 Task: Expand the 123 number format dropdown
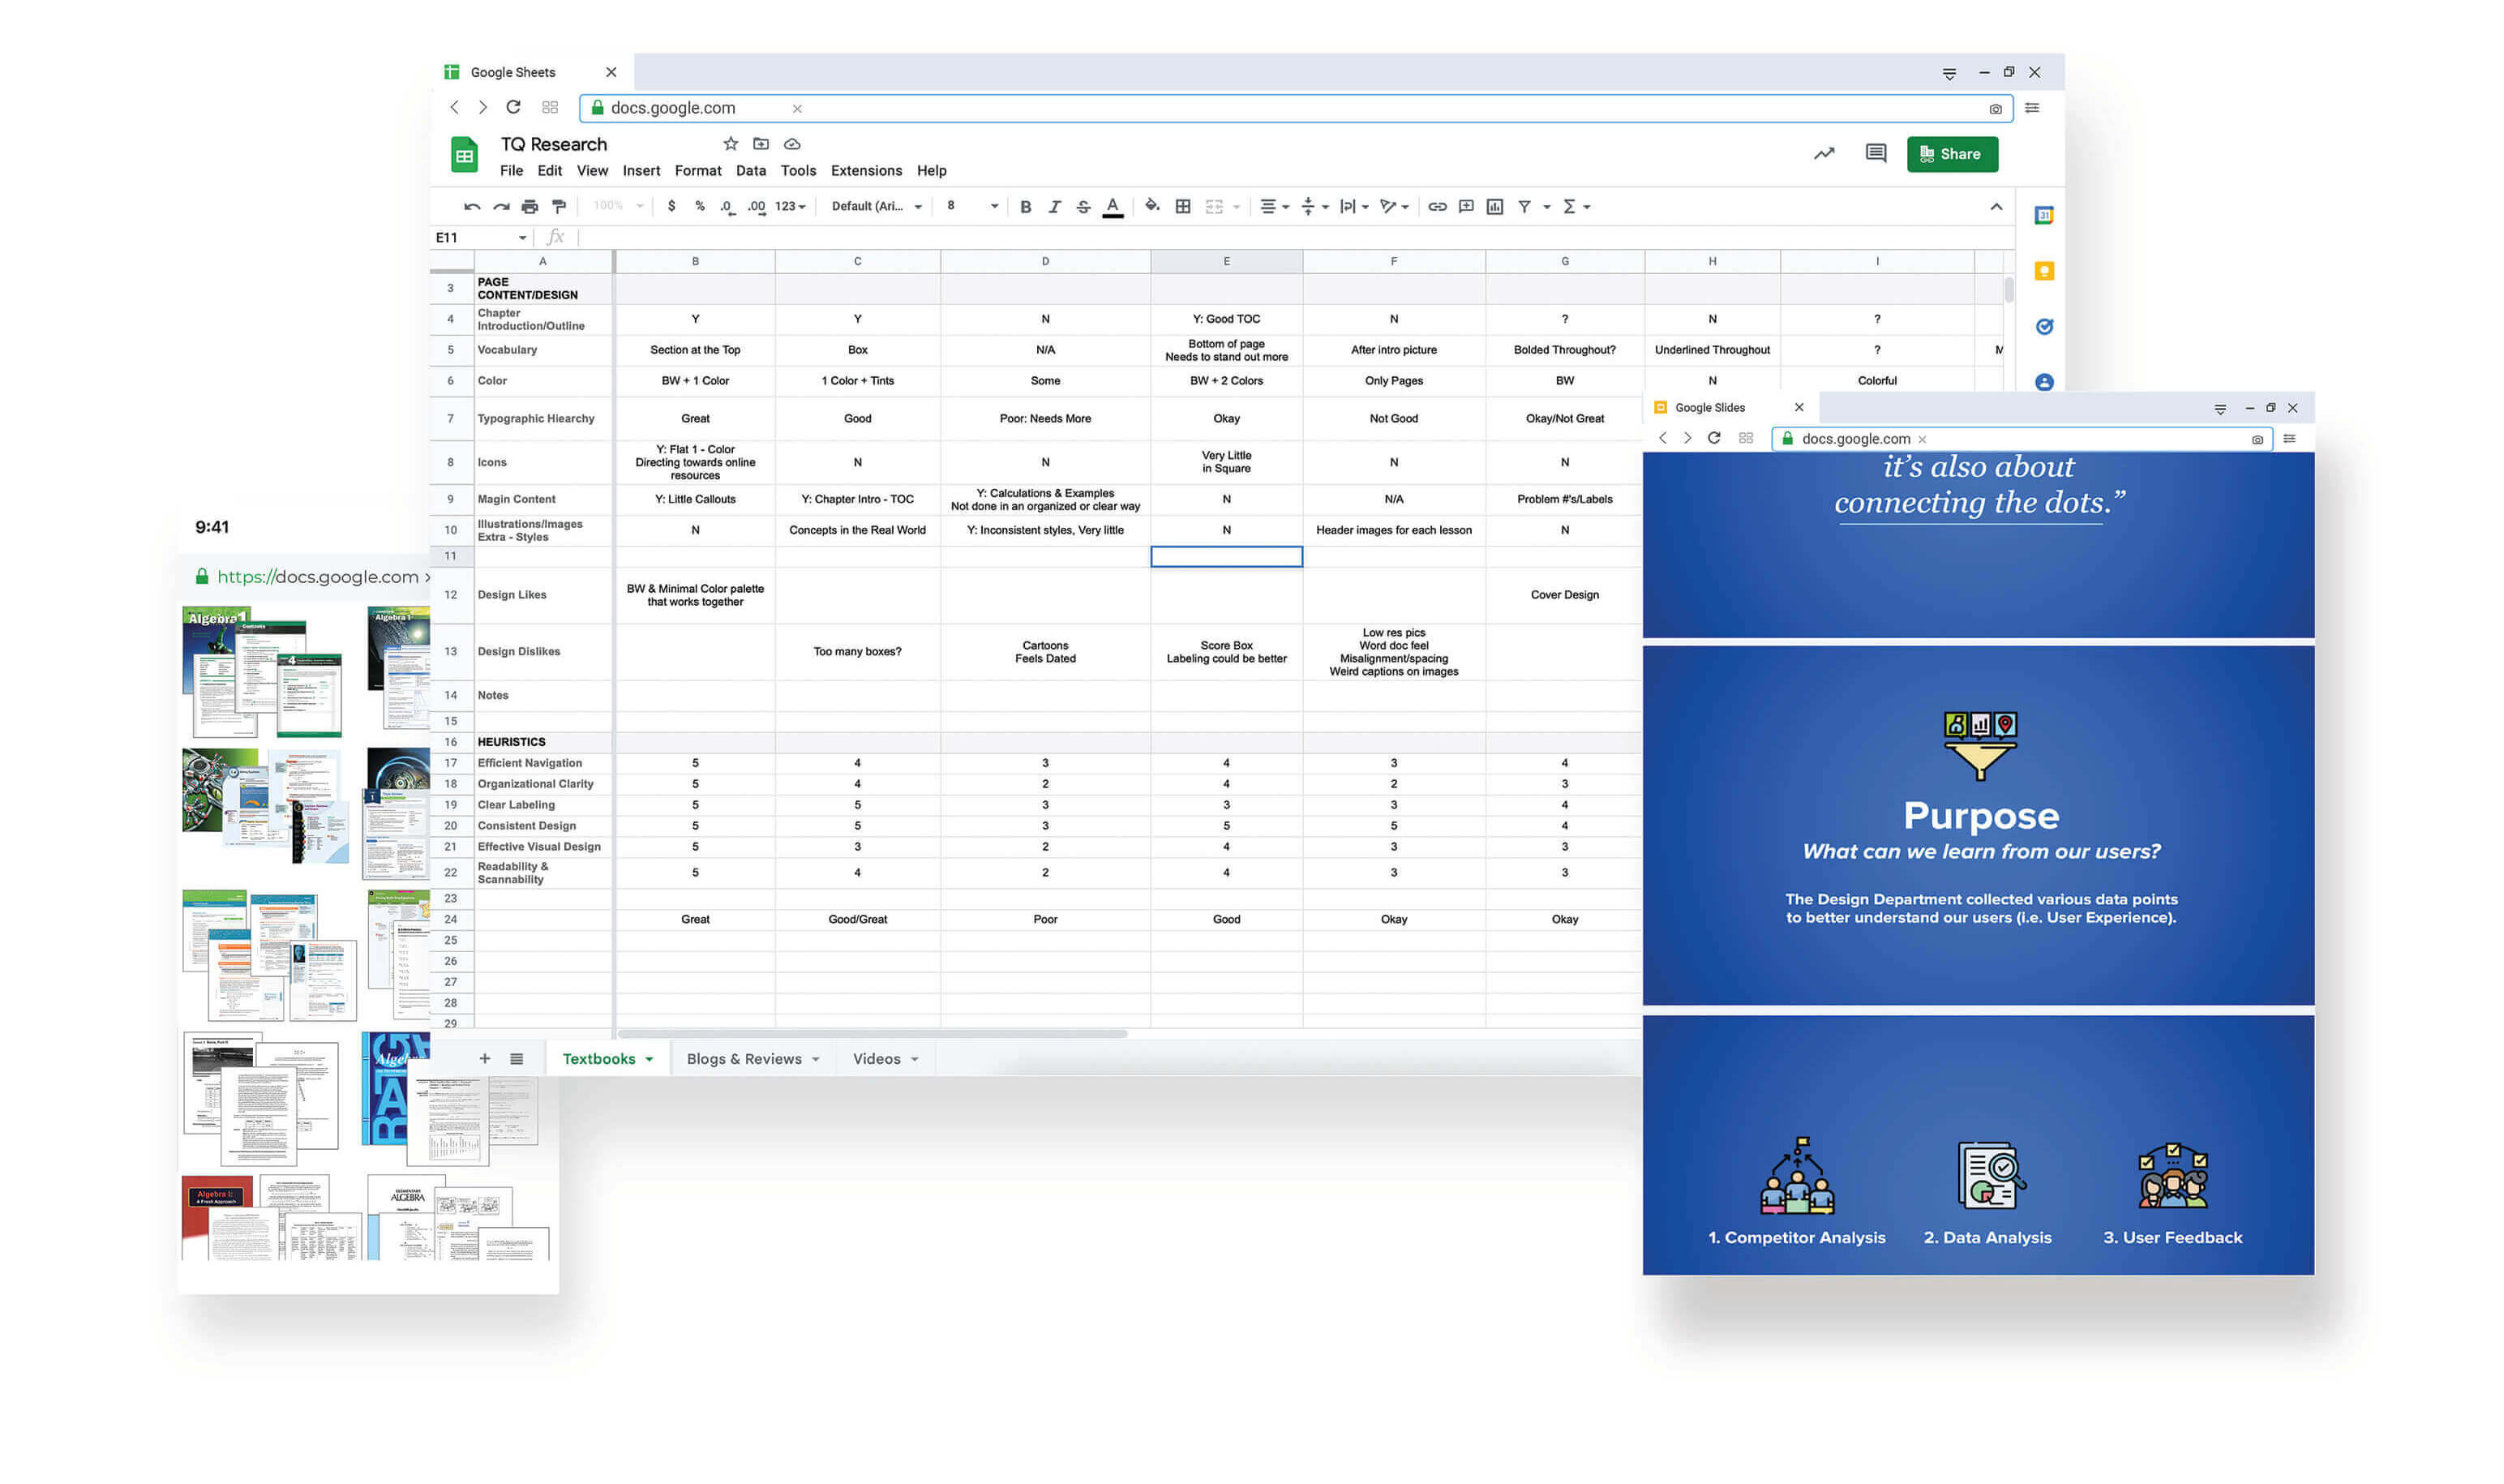click(790, 206)
